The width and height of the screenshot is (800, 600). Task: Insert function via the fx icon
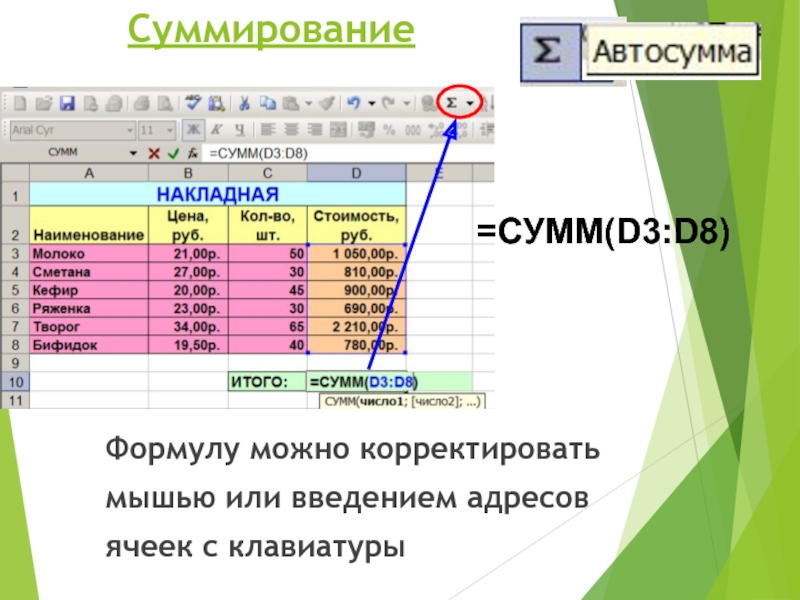coord(193,153)
